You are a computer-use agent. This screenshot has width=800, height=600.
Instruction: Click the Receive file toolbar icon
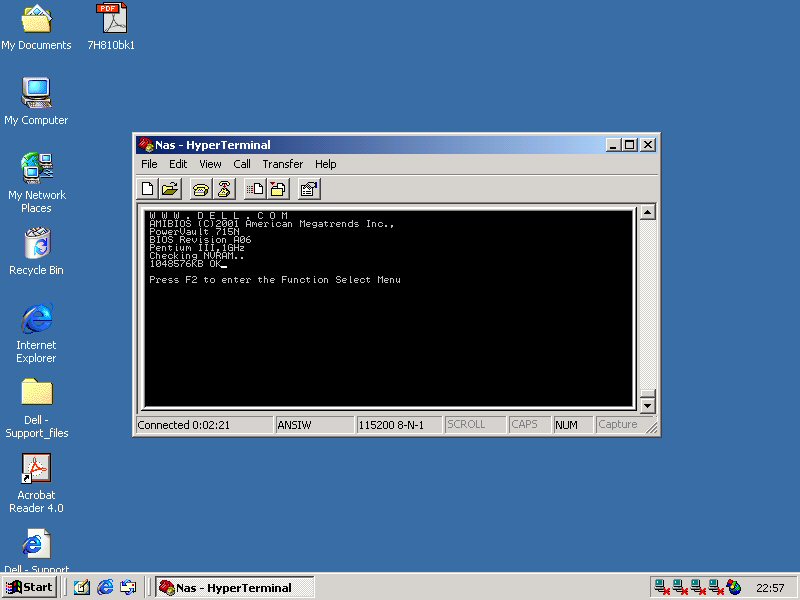click(x=278, y=189)
